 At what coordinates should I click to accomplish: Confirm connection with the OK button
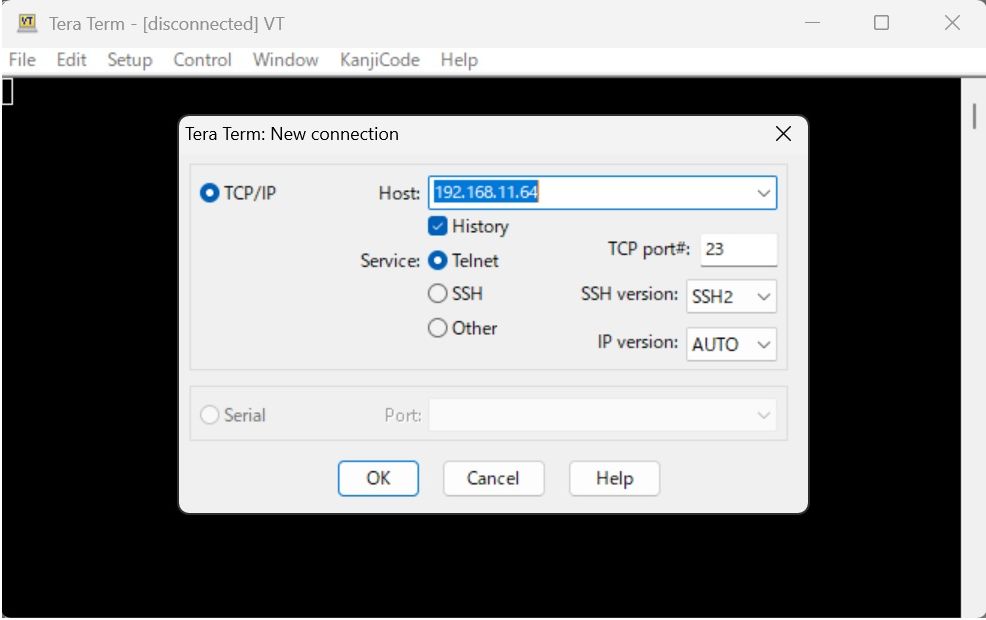point(378,479)
